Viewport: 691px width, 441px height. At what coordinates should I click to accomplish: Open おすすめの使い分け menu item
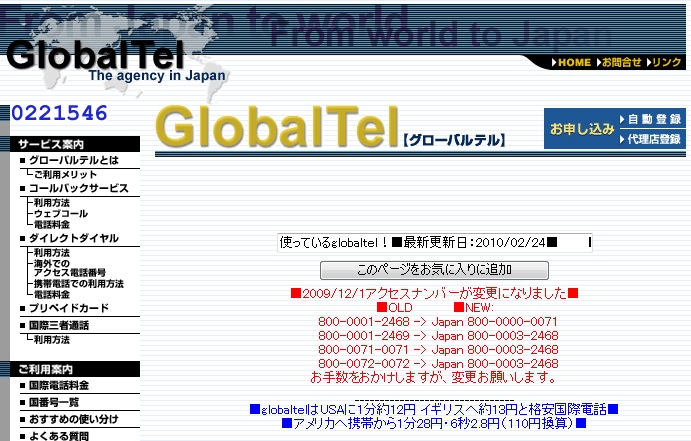pos(74,419)
